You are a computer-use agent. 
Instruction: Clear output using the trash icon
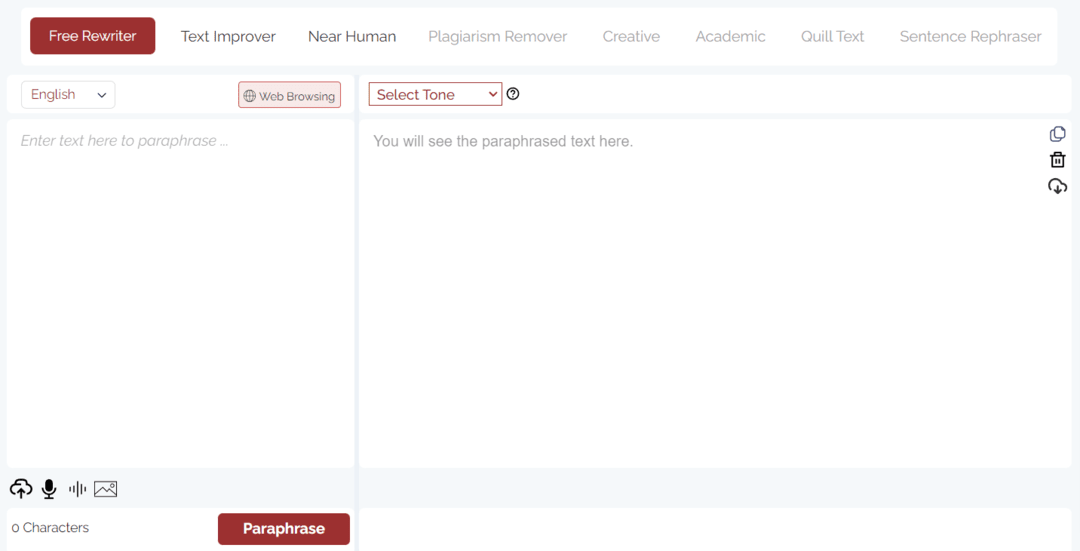tap(1057, 160)
